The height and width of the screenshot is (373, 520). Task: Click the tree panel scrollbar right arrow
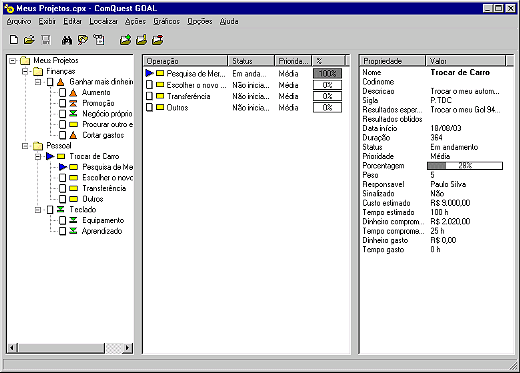(128, 348)
